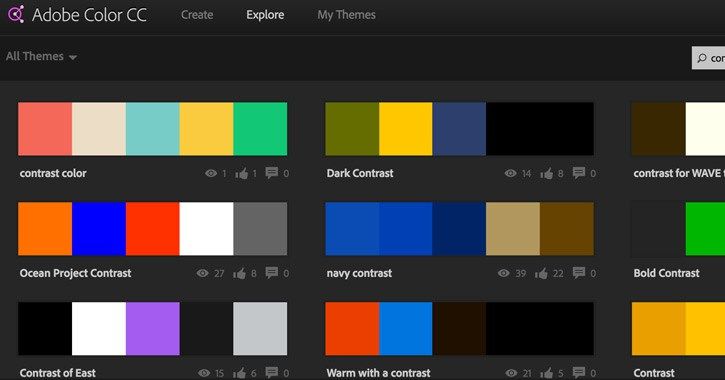Click views eye icon for Warm with a contrast
The width and height of the screenshot is (725, 380).
coord(511,373)
